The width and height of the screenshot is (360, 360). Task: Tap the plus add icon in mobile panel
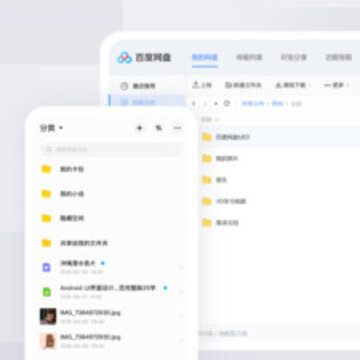[140, 128]
